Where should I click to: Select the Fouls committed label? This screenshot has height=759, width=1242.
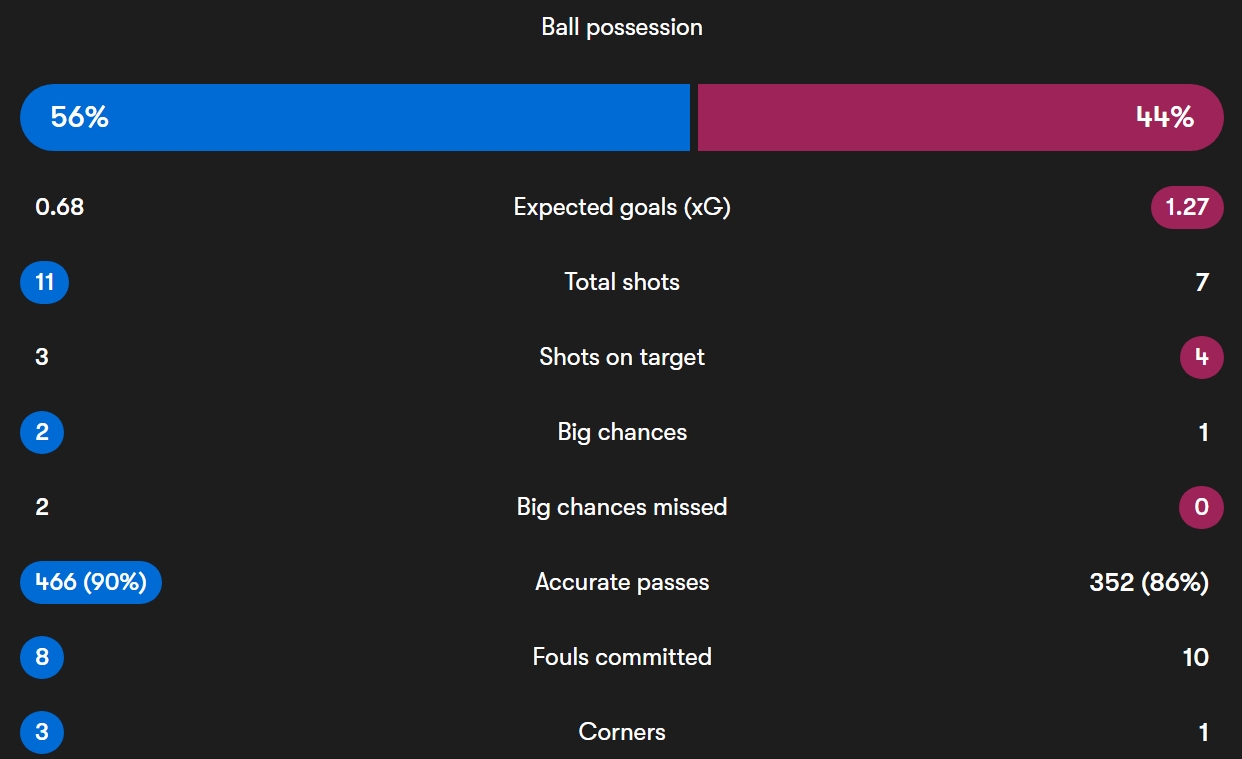click(622, 657)
